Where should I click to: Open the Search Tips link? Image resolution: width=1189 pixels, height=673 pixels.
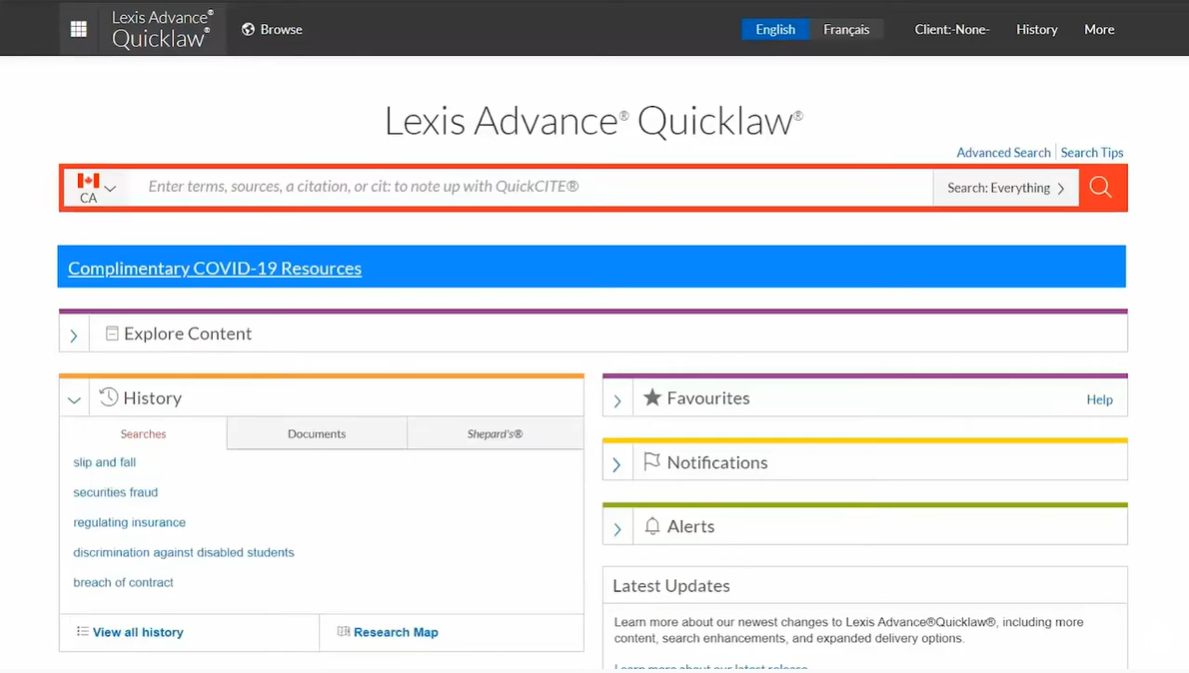click(1092, 152)
